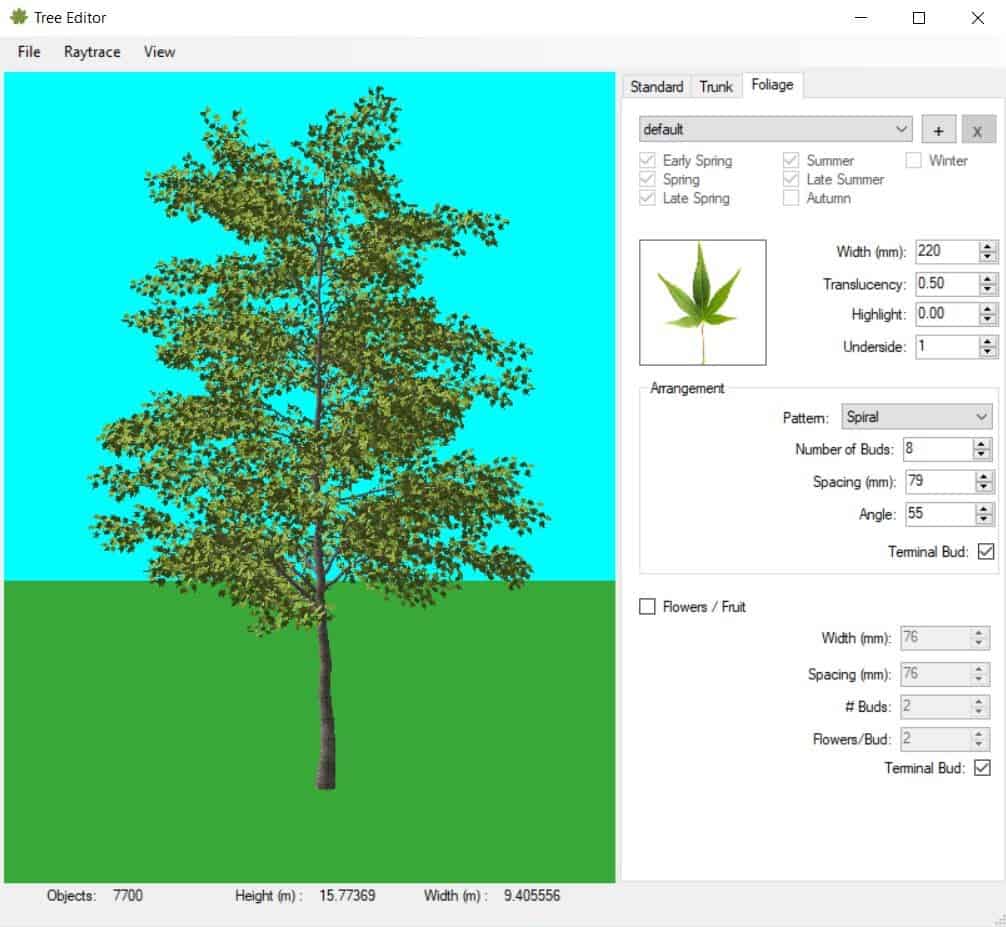Image resolution: width=1006 pixels, height=927 pixels.
Task: Open the Pattern dropdown showing Spiral
Action: tap(917, 417)
